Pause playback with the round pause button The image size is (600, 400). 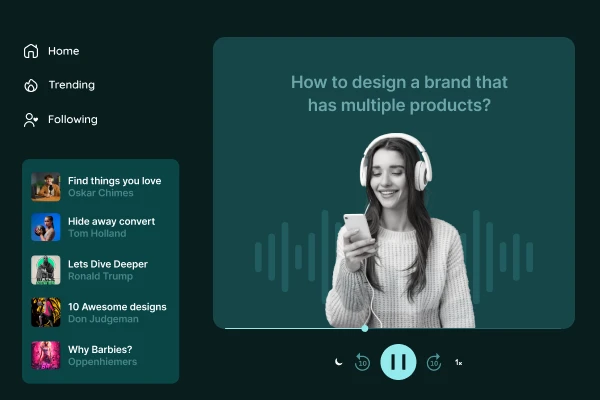point(398,362)
